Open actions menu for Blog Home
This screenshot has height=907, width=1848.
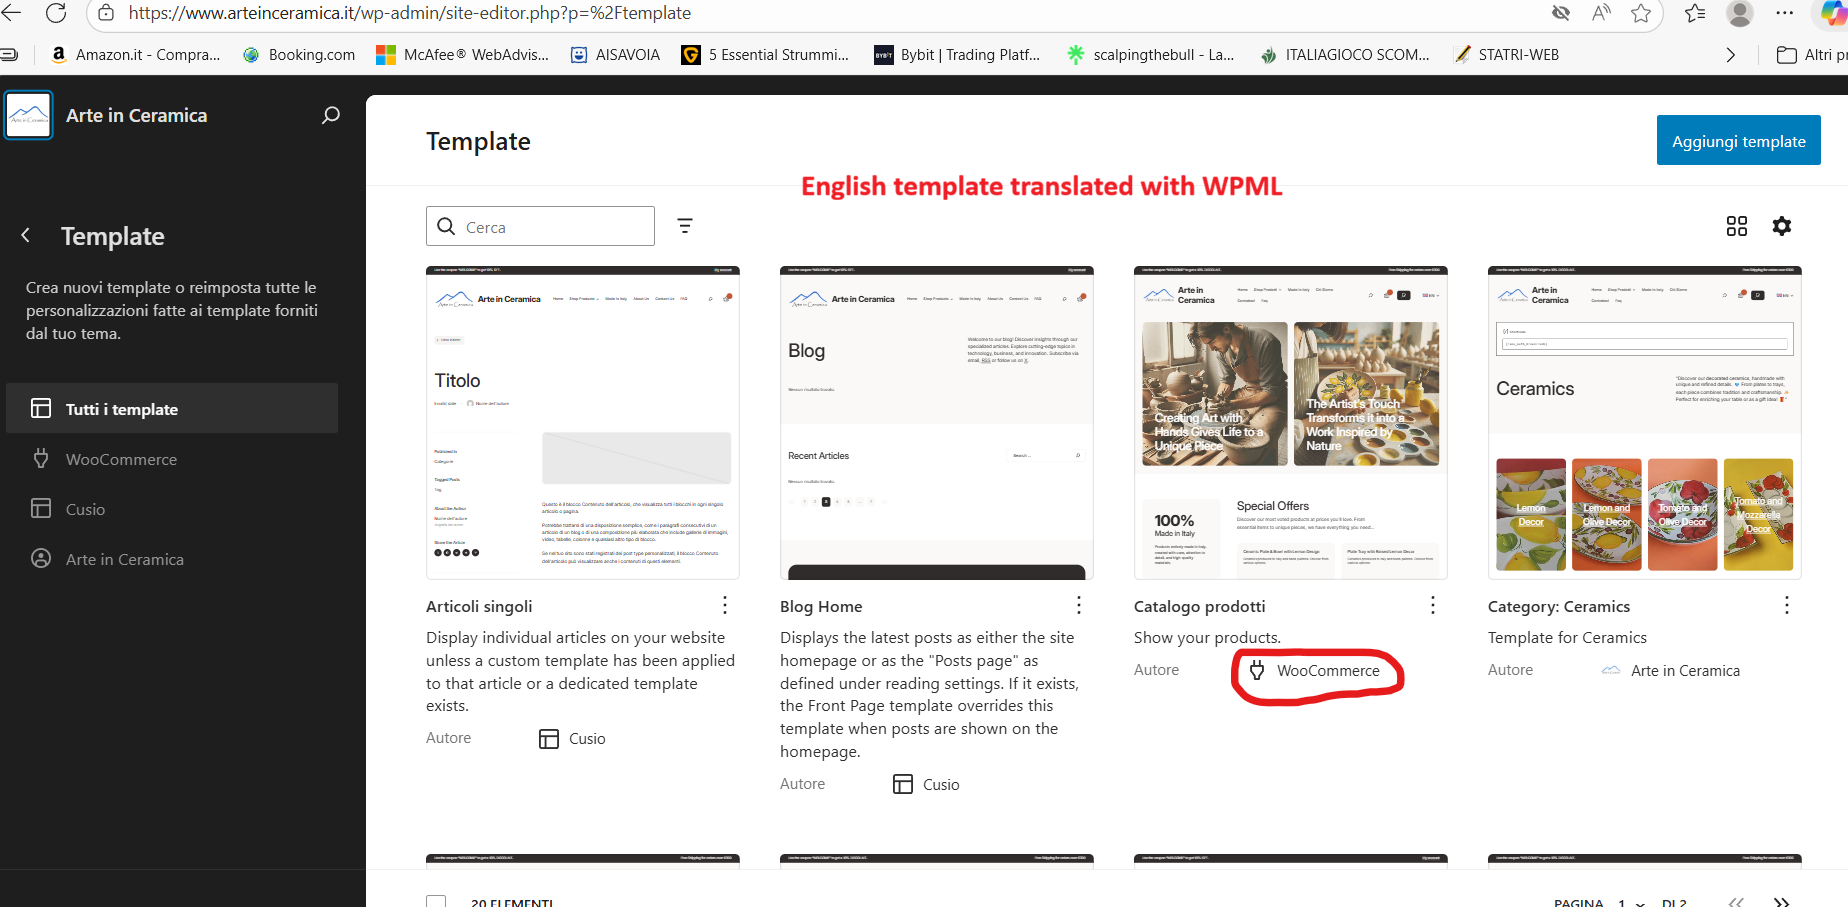tap(1079, 605)
